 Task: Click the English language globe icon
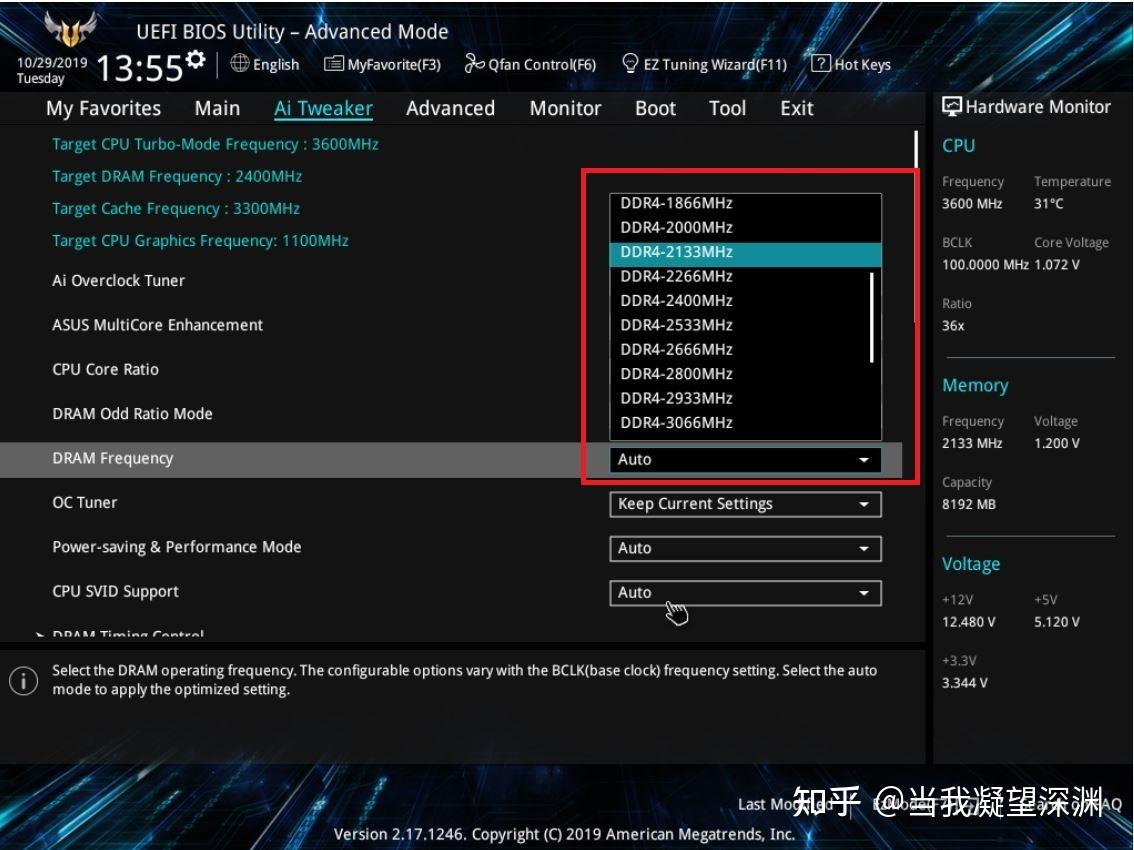click(x=238, y=63)
